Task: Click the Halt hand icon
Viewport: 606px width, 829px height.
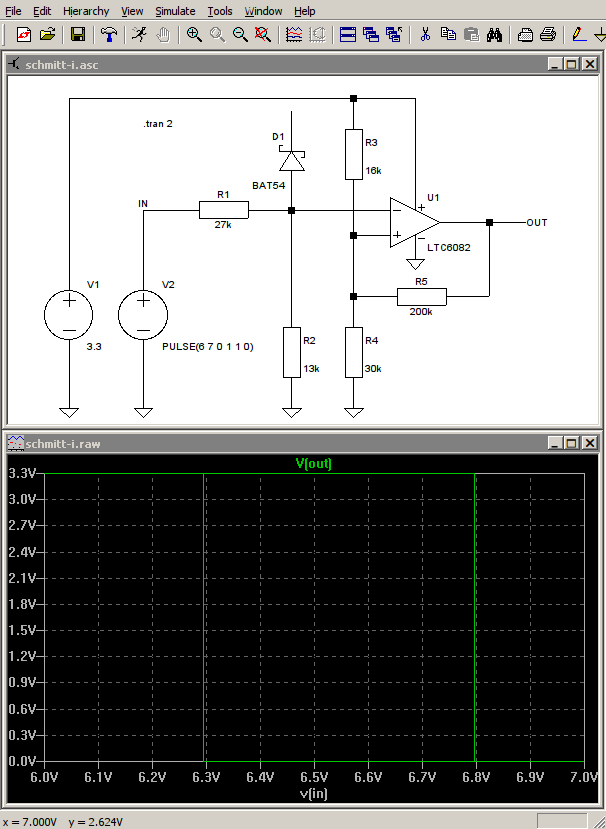Action: point(163,35)
